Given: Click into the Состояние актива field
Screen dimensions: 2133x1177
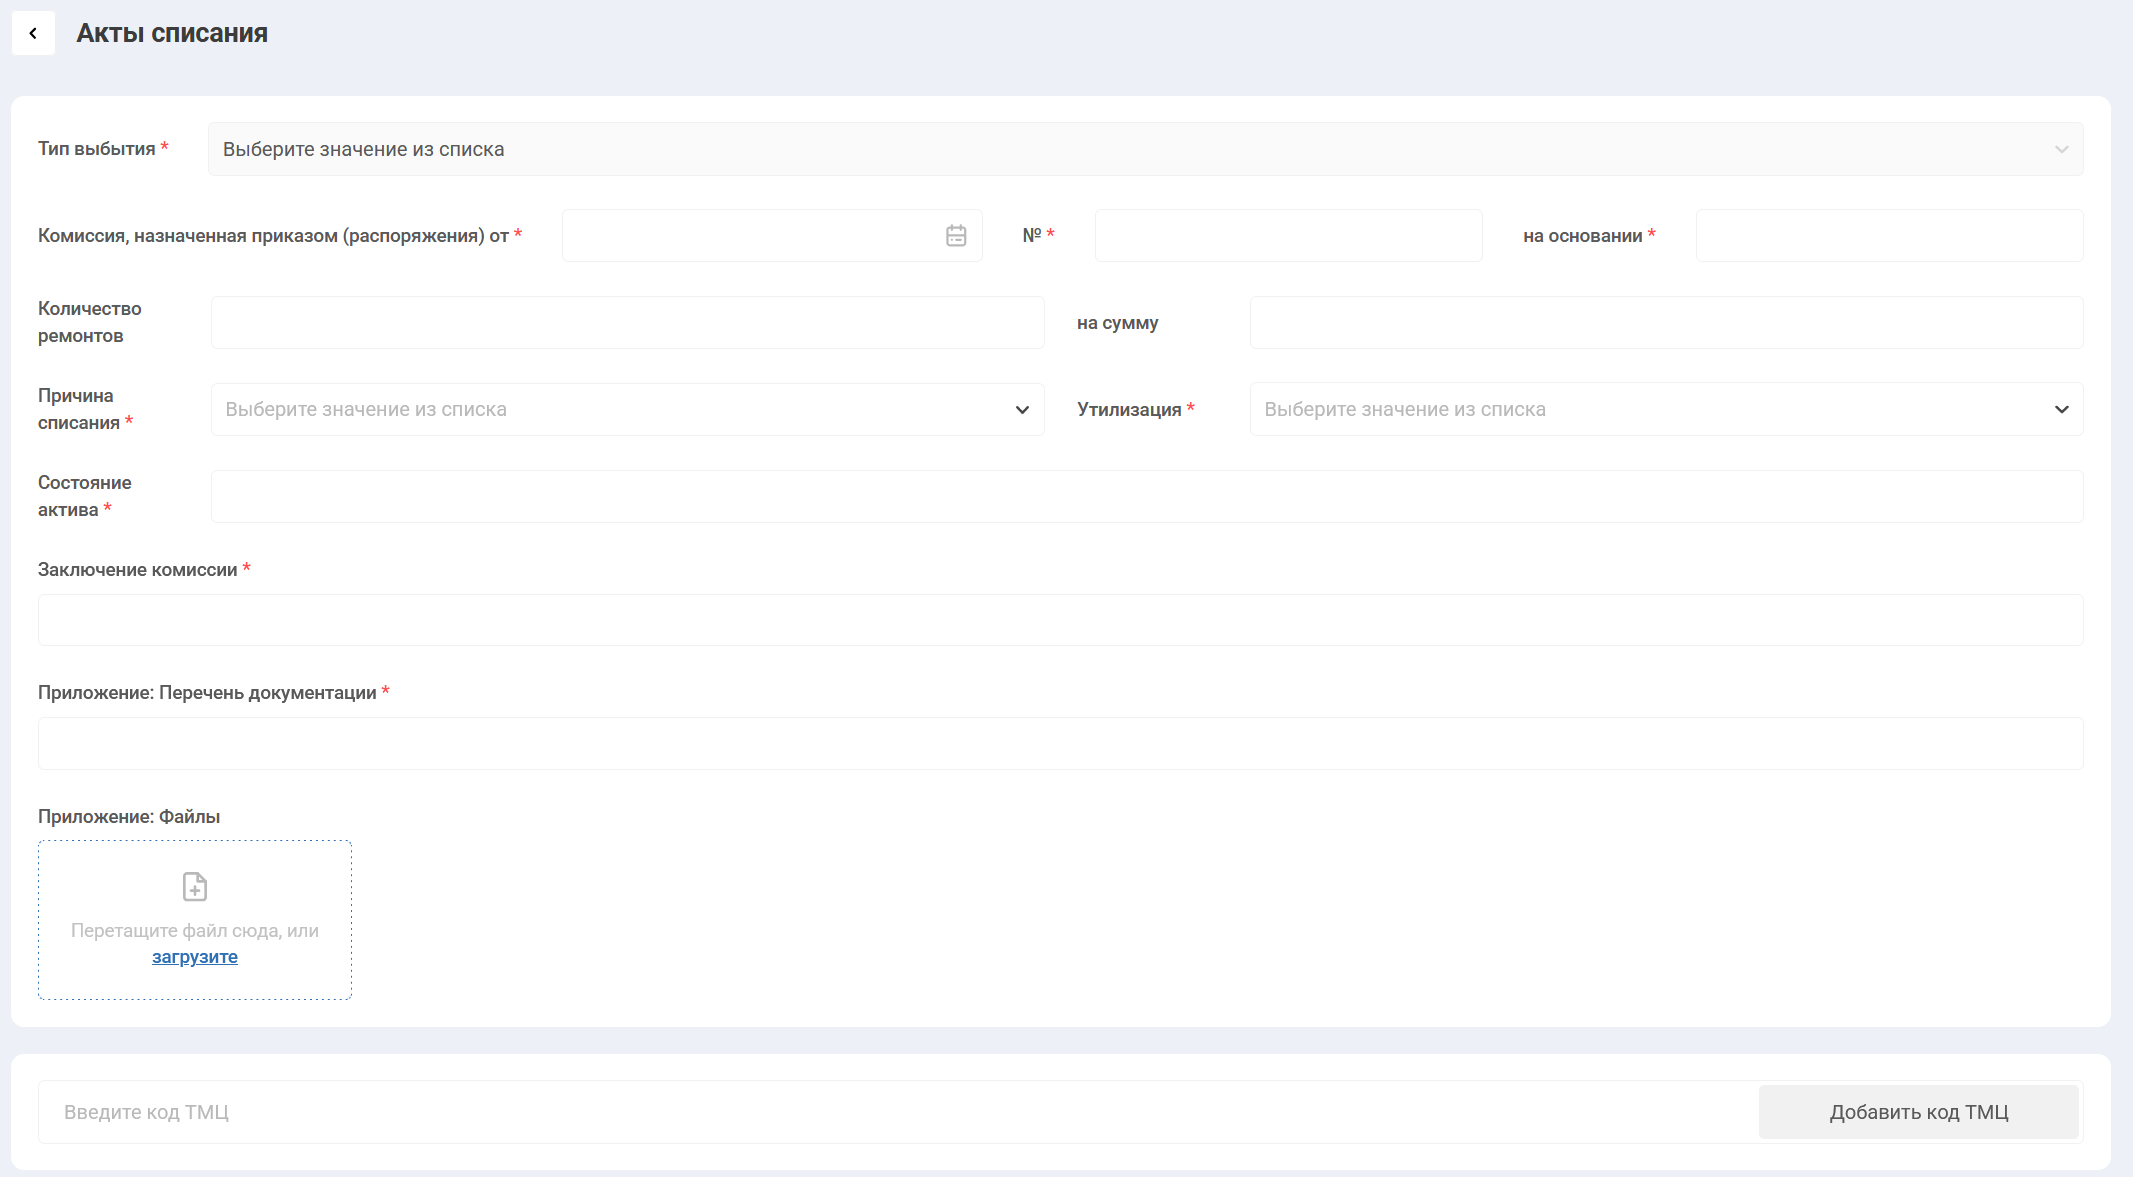Looking at the screenshot, I should (1146, 497).
